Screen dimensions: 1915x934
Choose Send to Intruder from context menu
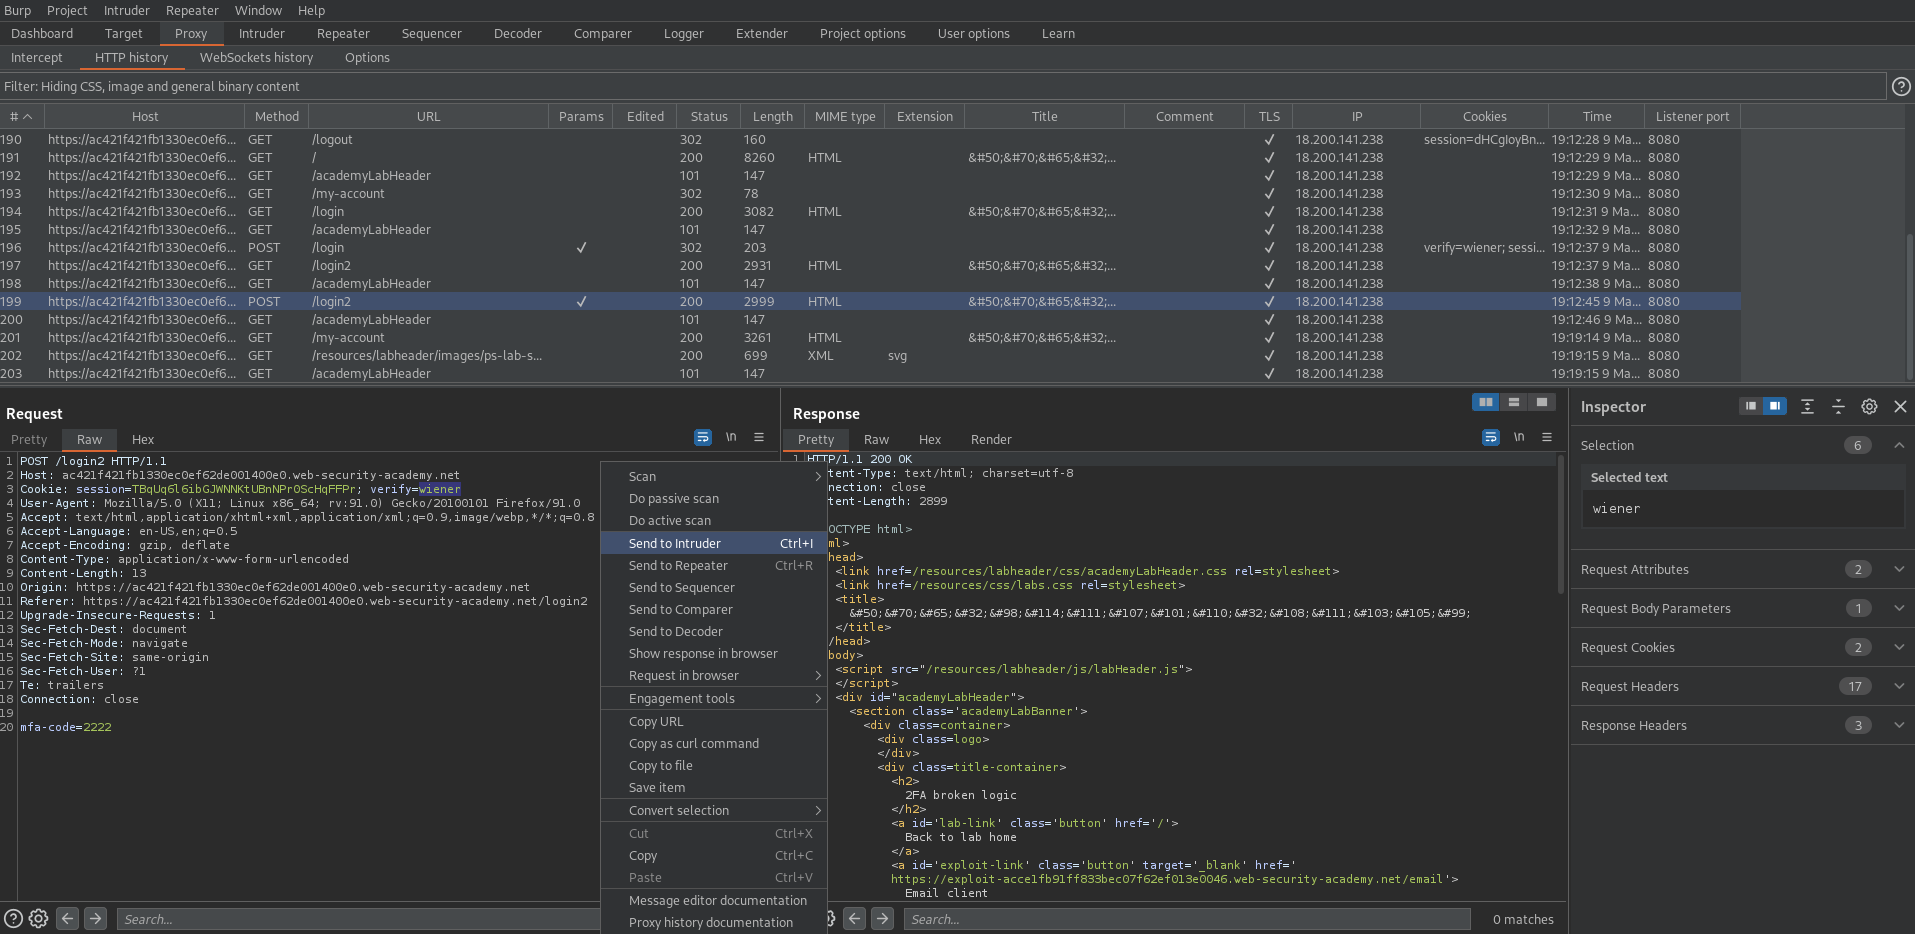point(714,543)
